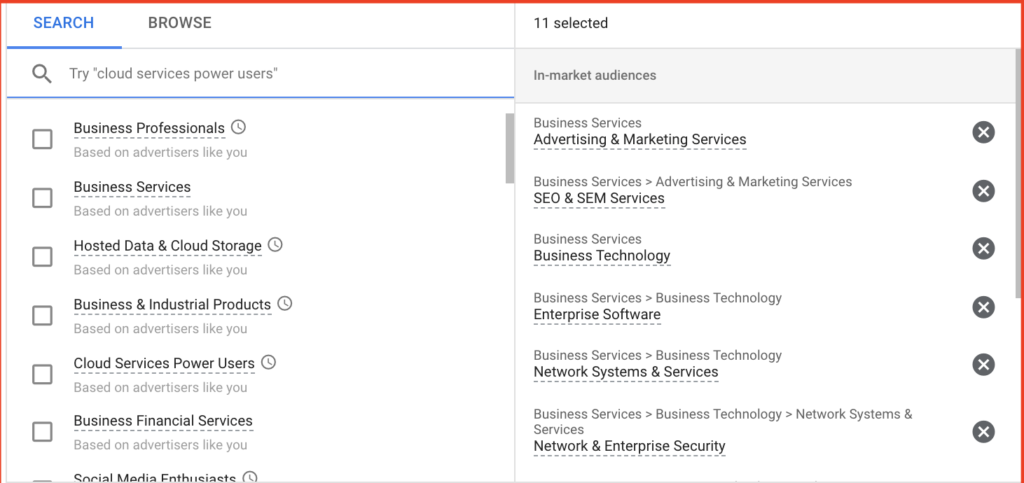Select Business Financial Services checkbox
1024x483 pixels.
click(x=42, y=431)
